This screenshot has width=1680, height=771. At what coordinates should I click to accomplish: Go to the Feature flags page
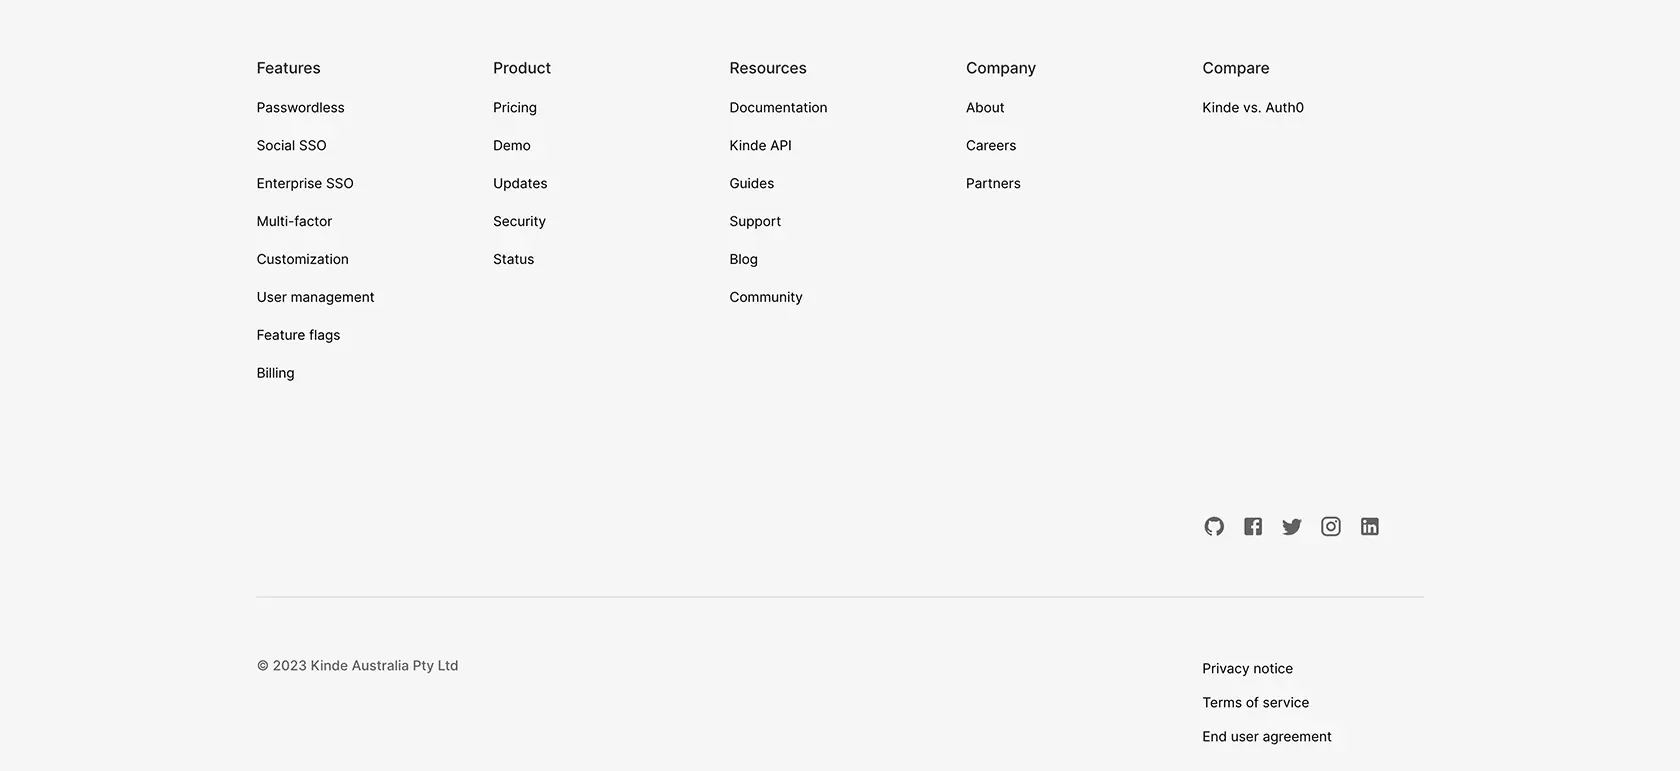[x=298, y=335]
